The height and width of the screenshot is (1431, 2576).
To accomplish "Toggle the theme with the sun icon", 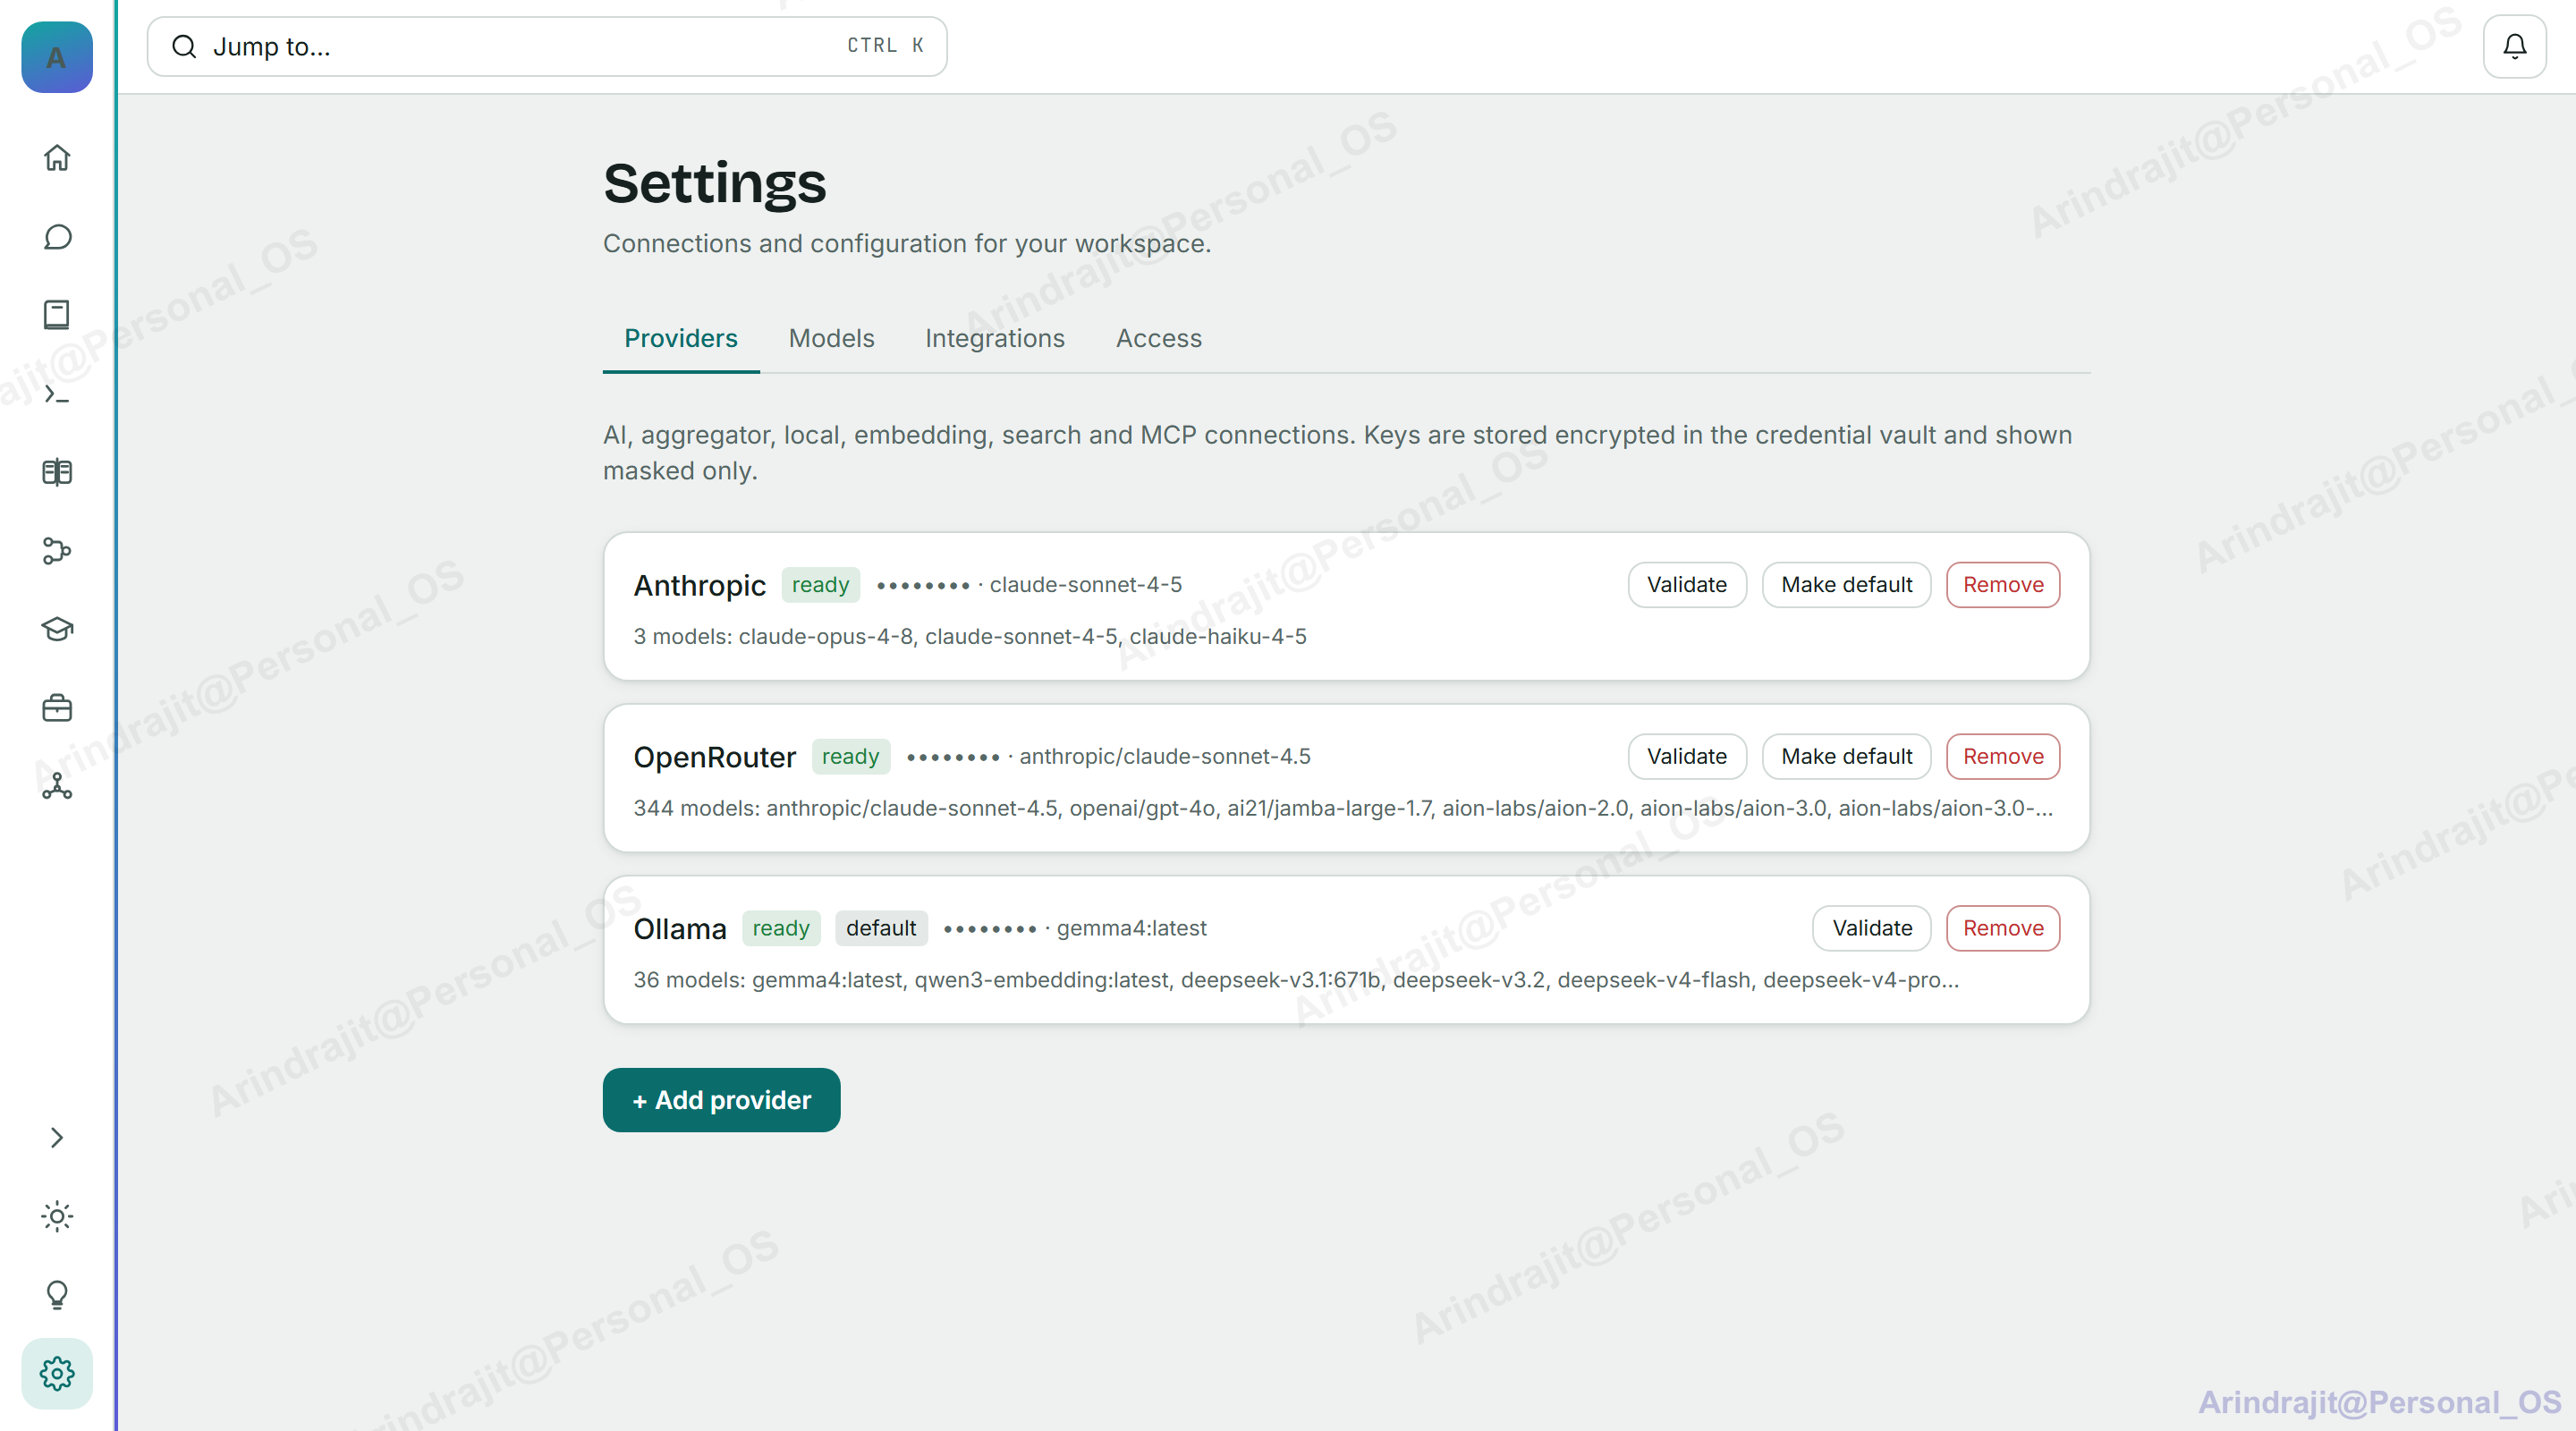I will click(57, 1216).
